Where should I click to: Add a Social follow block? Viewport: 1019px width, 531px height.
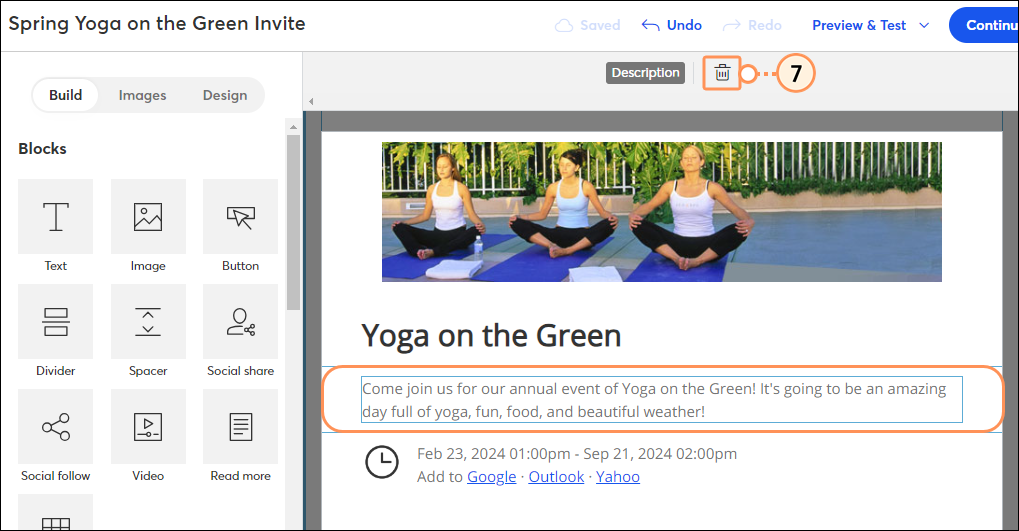(x=55, y=426)
